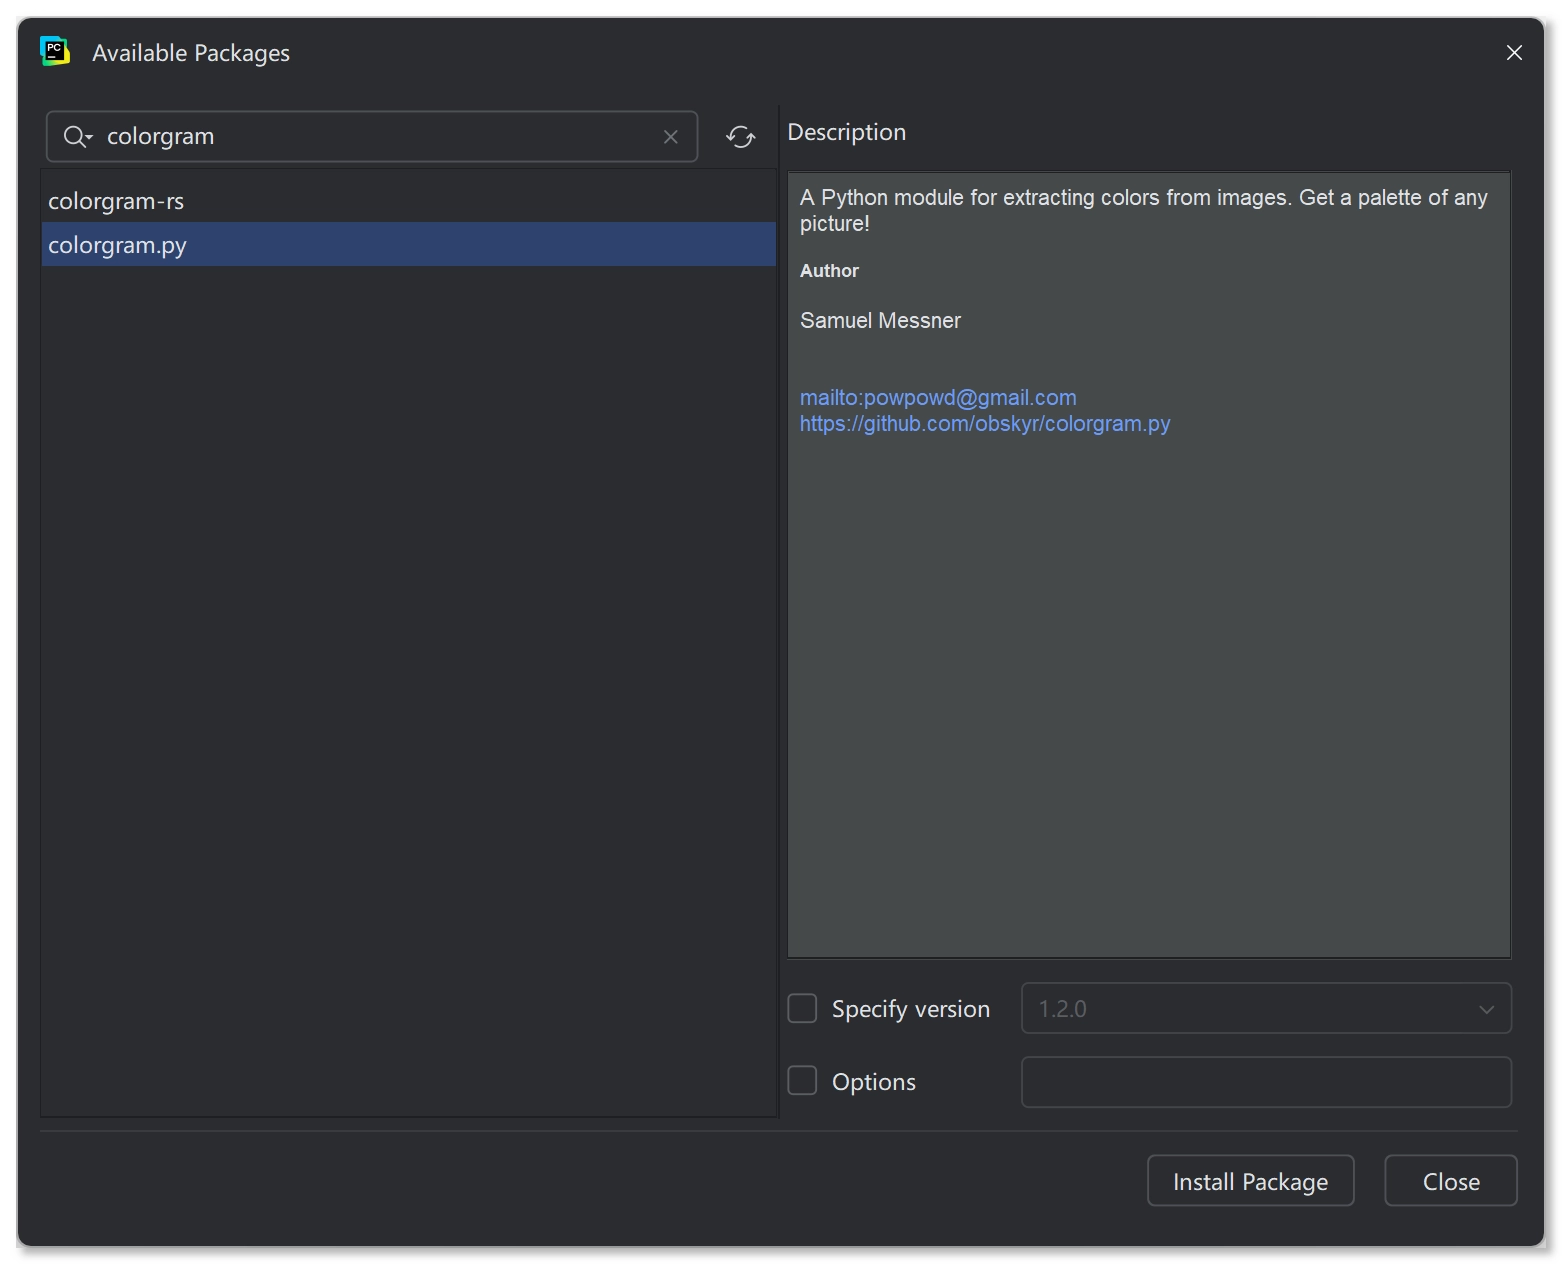Click the Close button at the bottom

tap(1450, 1181)
